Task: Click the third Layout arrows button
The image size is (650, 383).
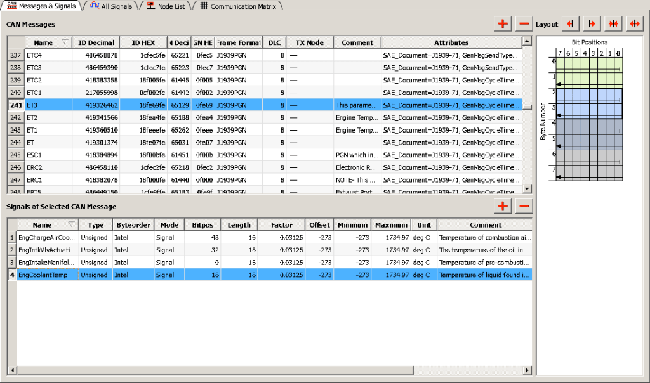Action: tap(613, 24)
